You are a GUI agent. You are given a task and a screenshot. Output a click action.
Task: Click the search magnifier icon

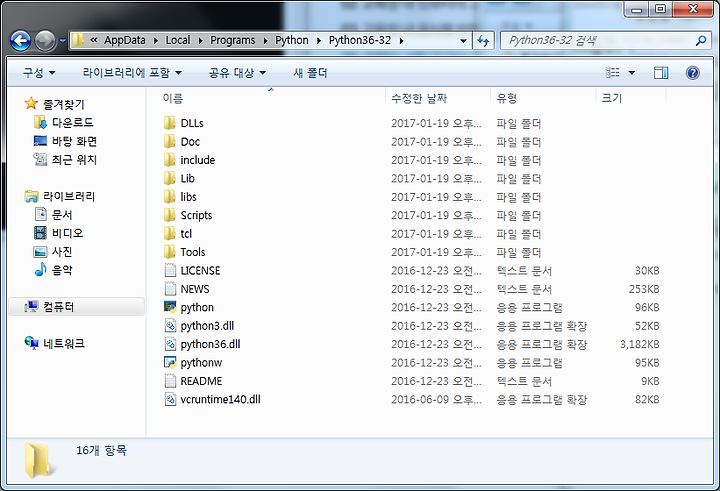click(x=701, y=41)
